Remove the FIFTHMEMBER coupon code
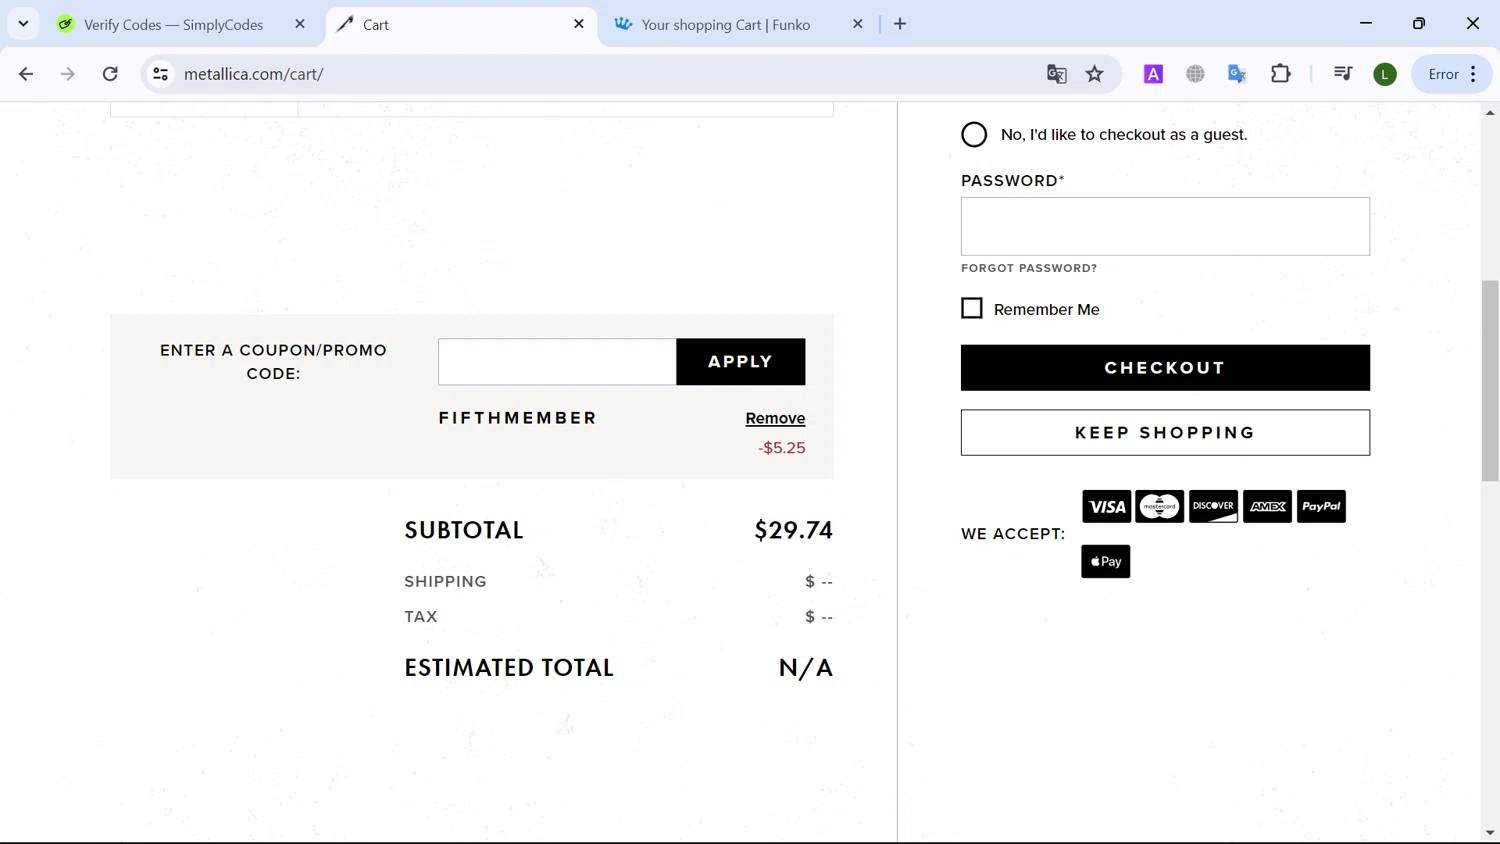The width and height of the screenshot is (1500, 844). point(775,418)
